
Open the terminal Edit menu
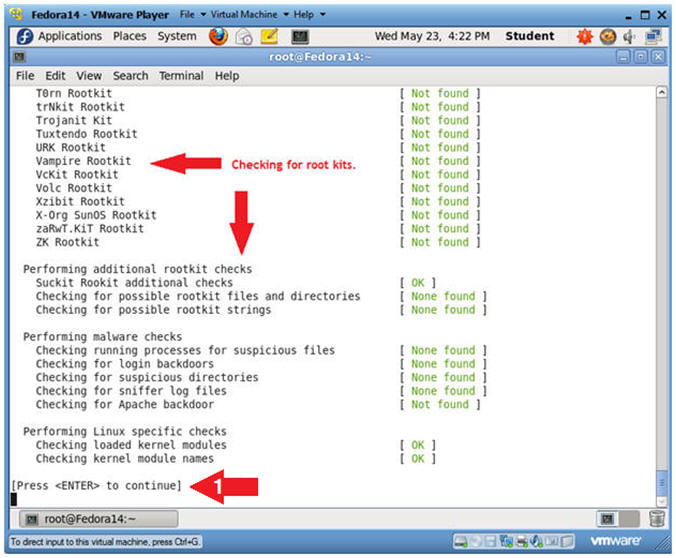(55, 76)
